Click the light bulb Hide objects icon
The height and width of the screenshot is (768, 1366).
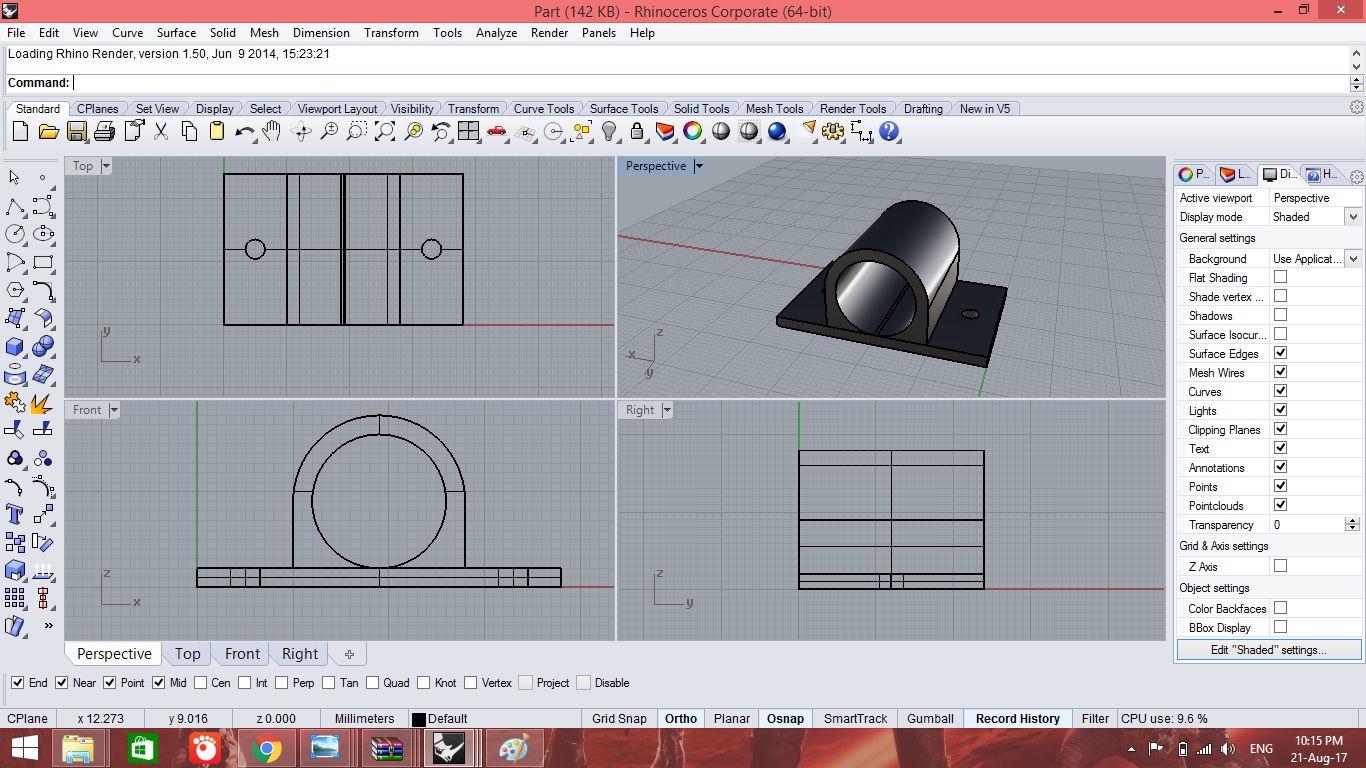click(609, 131)
